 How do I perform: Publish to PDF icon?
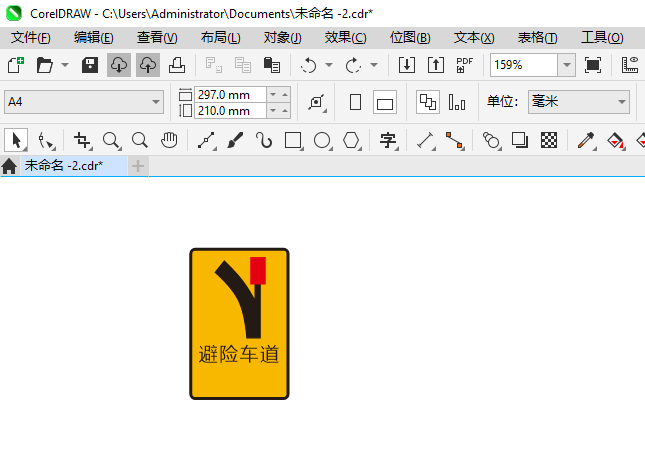click(465, 65)
